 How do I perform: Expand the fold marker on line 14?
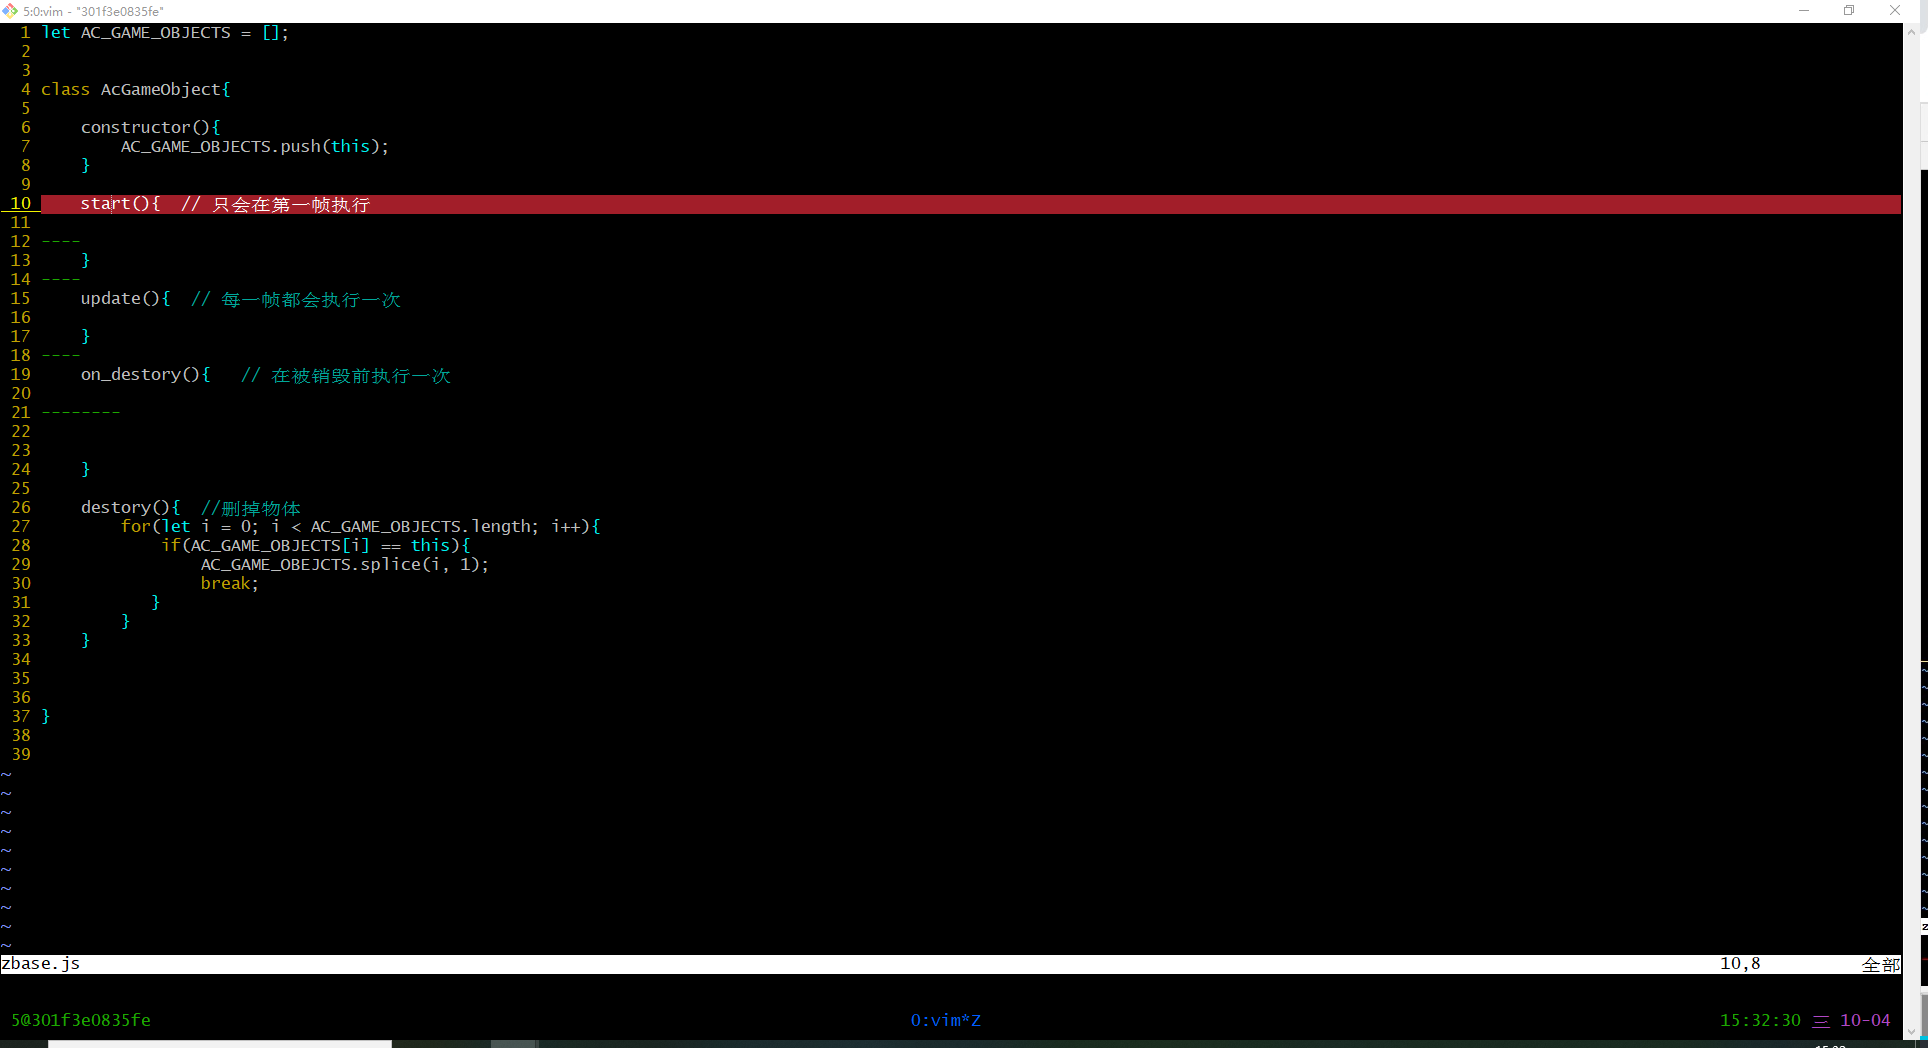[x=60, y=280]
